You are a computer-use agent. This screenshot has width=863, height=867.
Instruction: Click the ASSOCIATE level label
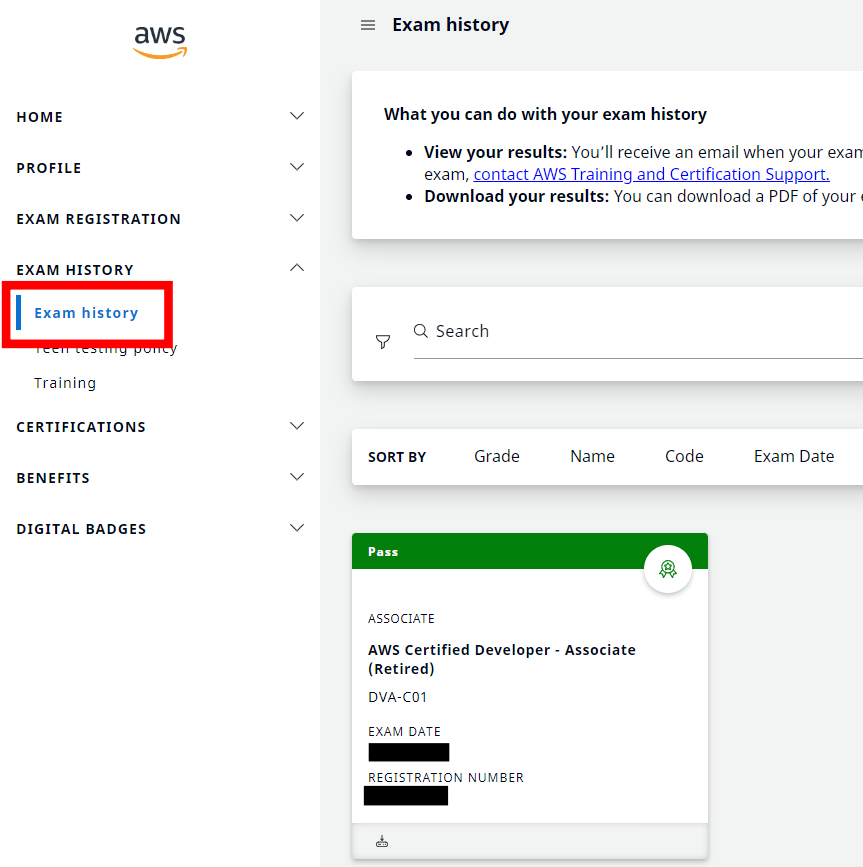point(401,619)
